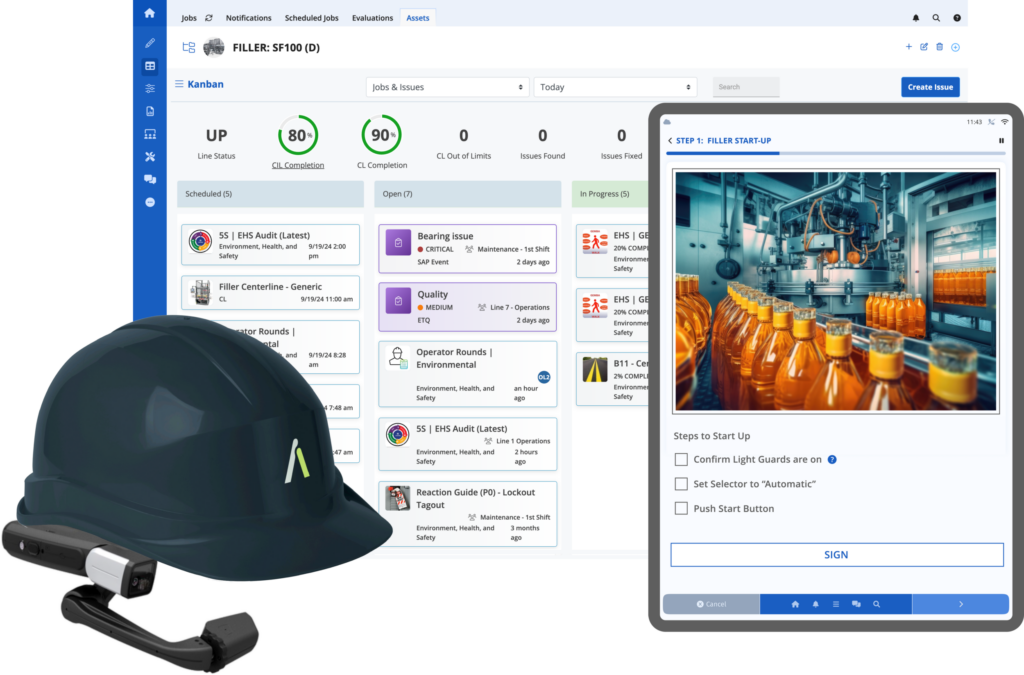
Task: Check Push Start Button
Action: [681, 509]
